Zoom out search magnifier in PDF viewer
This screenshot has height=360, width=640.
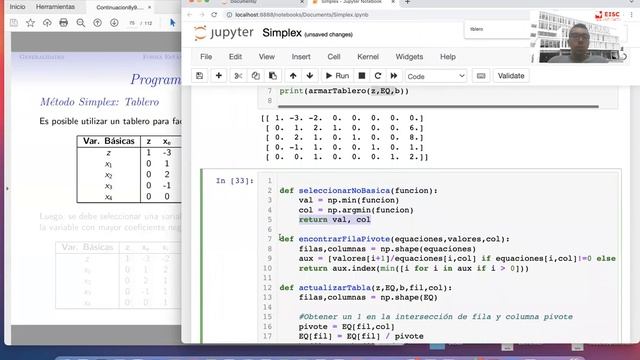point(81,23)
